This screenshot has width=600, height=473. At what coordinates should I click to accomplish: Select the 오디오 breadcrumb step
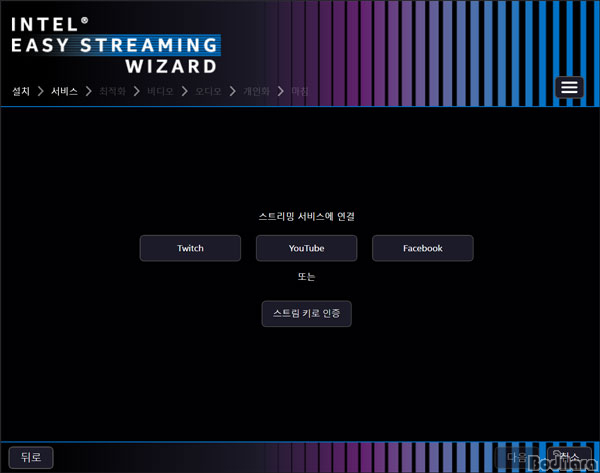click(208, 91)
